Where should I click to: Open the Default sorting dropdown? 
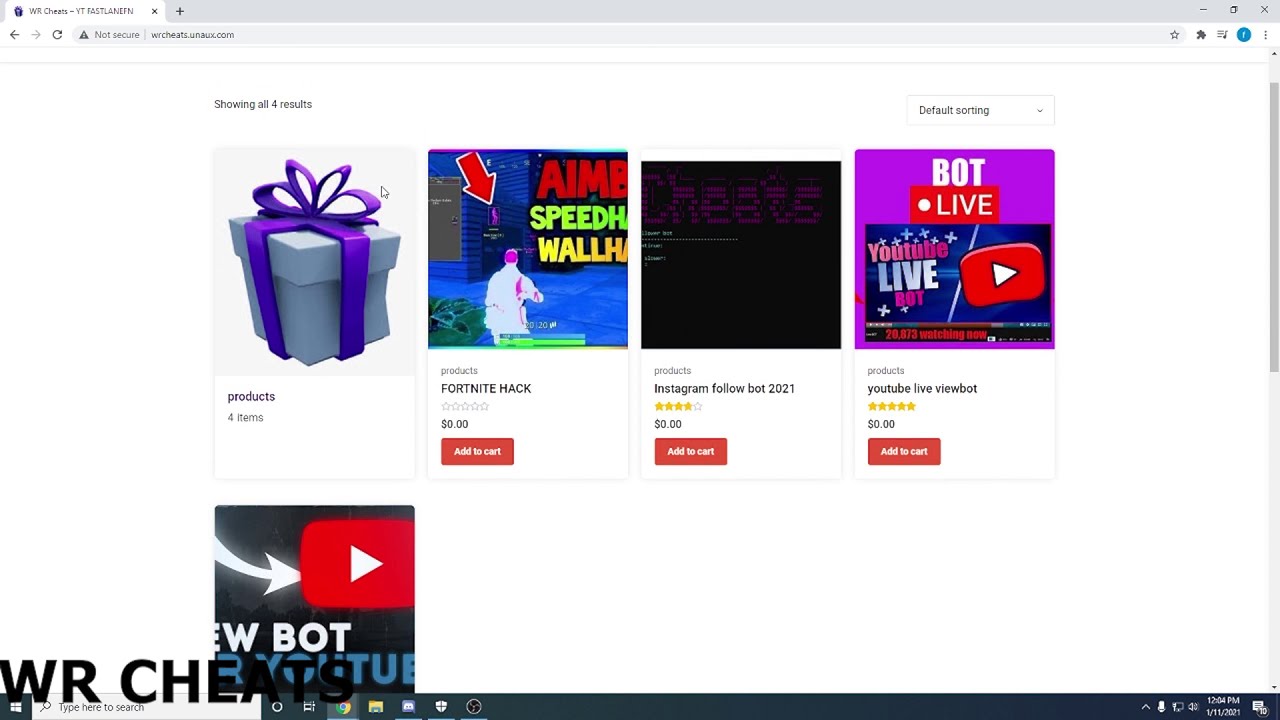point(980,110)
